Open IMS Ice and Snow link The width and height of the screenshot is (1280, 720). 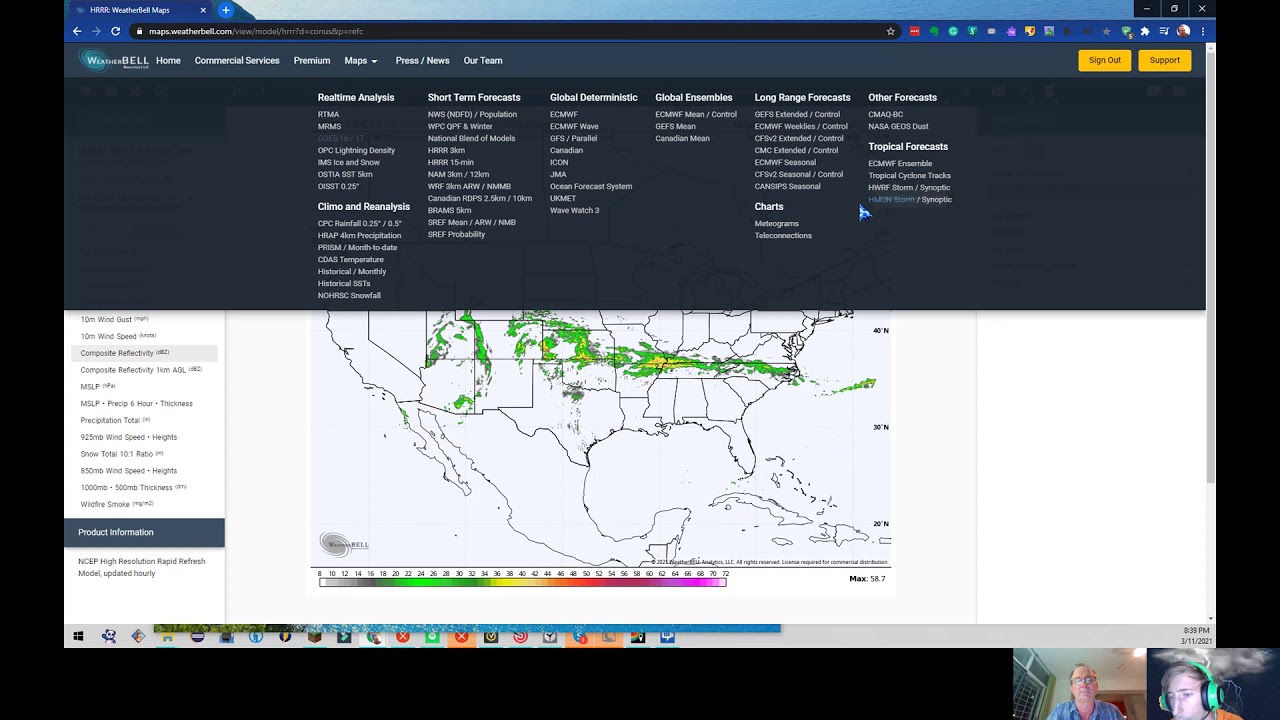tap(349, 162)
